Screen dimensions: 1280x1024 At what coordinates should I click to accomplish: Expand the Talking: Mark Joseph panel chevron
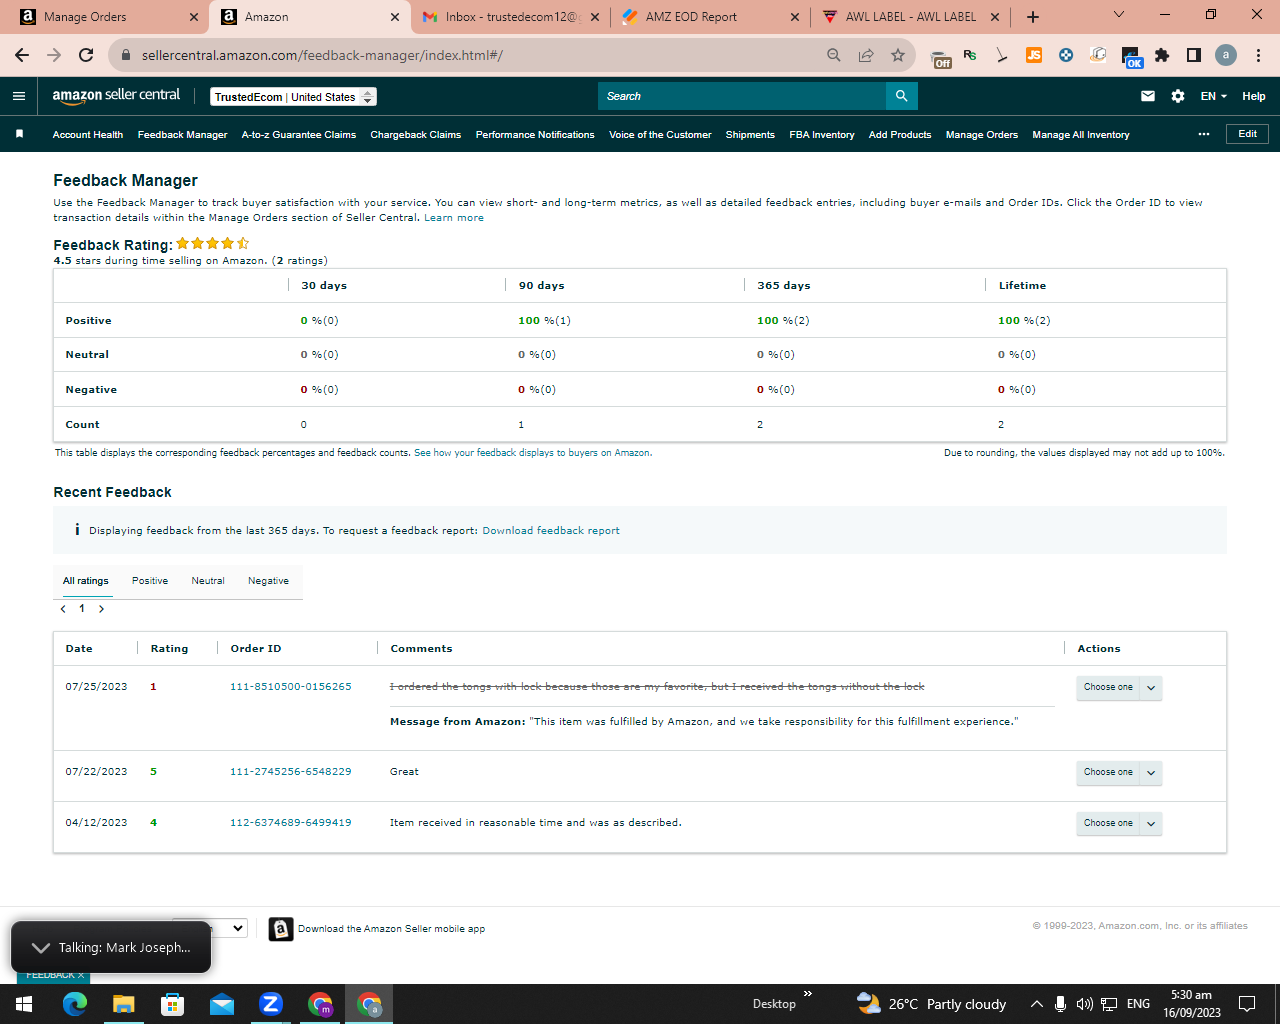pyautogui.click(x=41, y=948)
